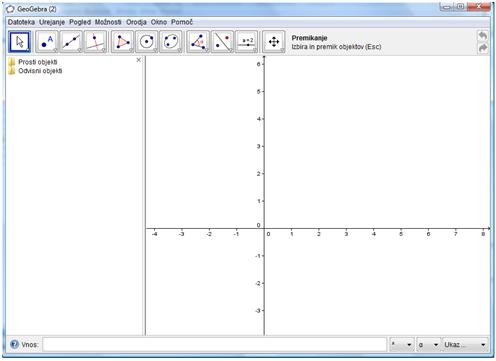496x361 pixels.
Task: Click the Undo arrow icon
Action: click(483, 35)
